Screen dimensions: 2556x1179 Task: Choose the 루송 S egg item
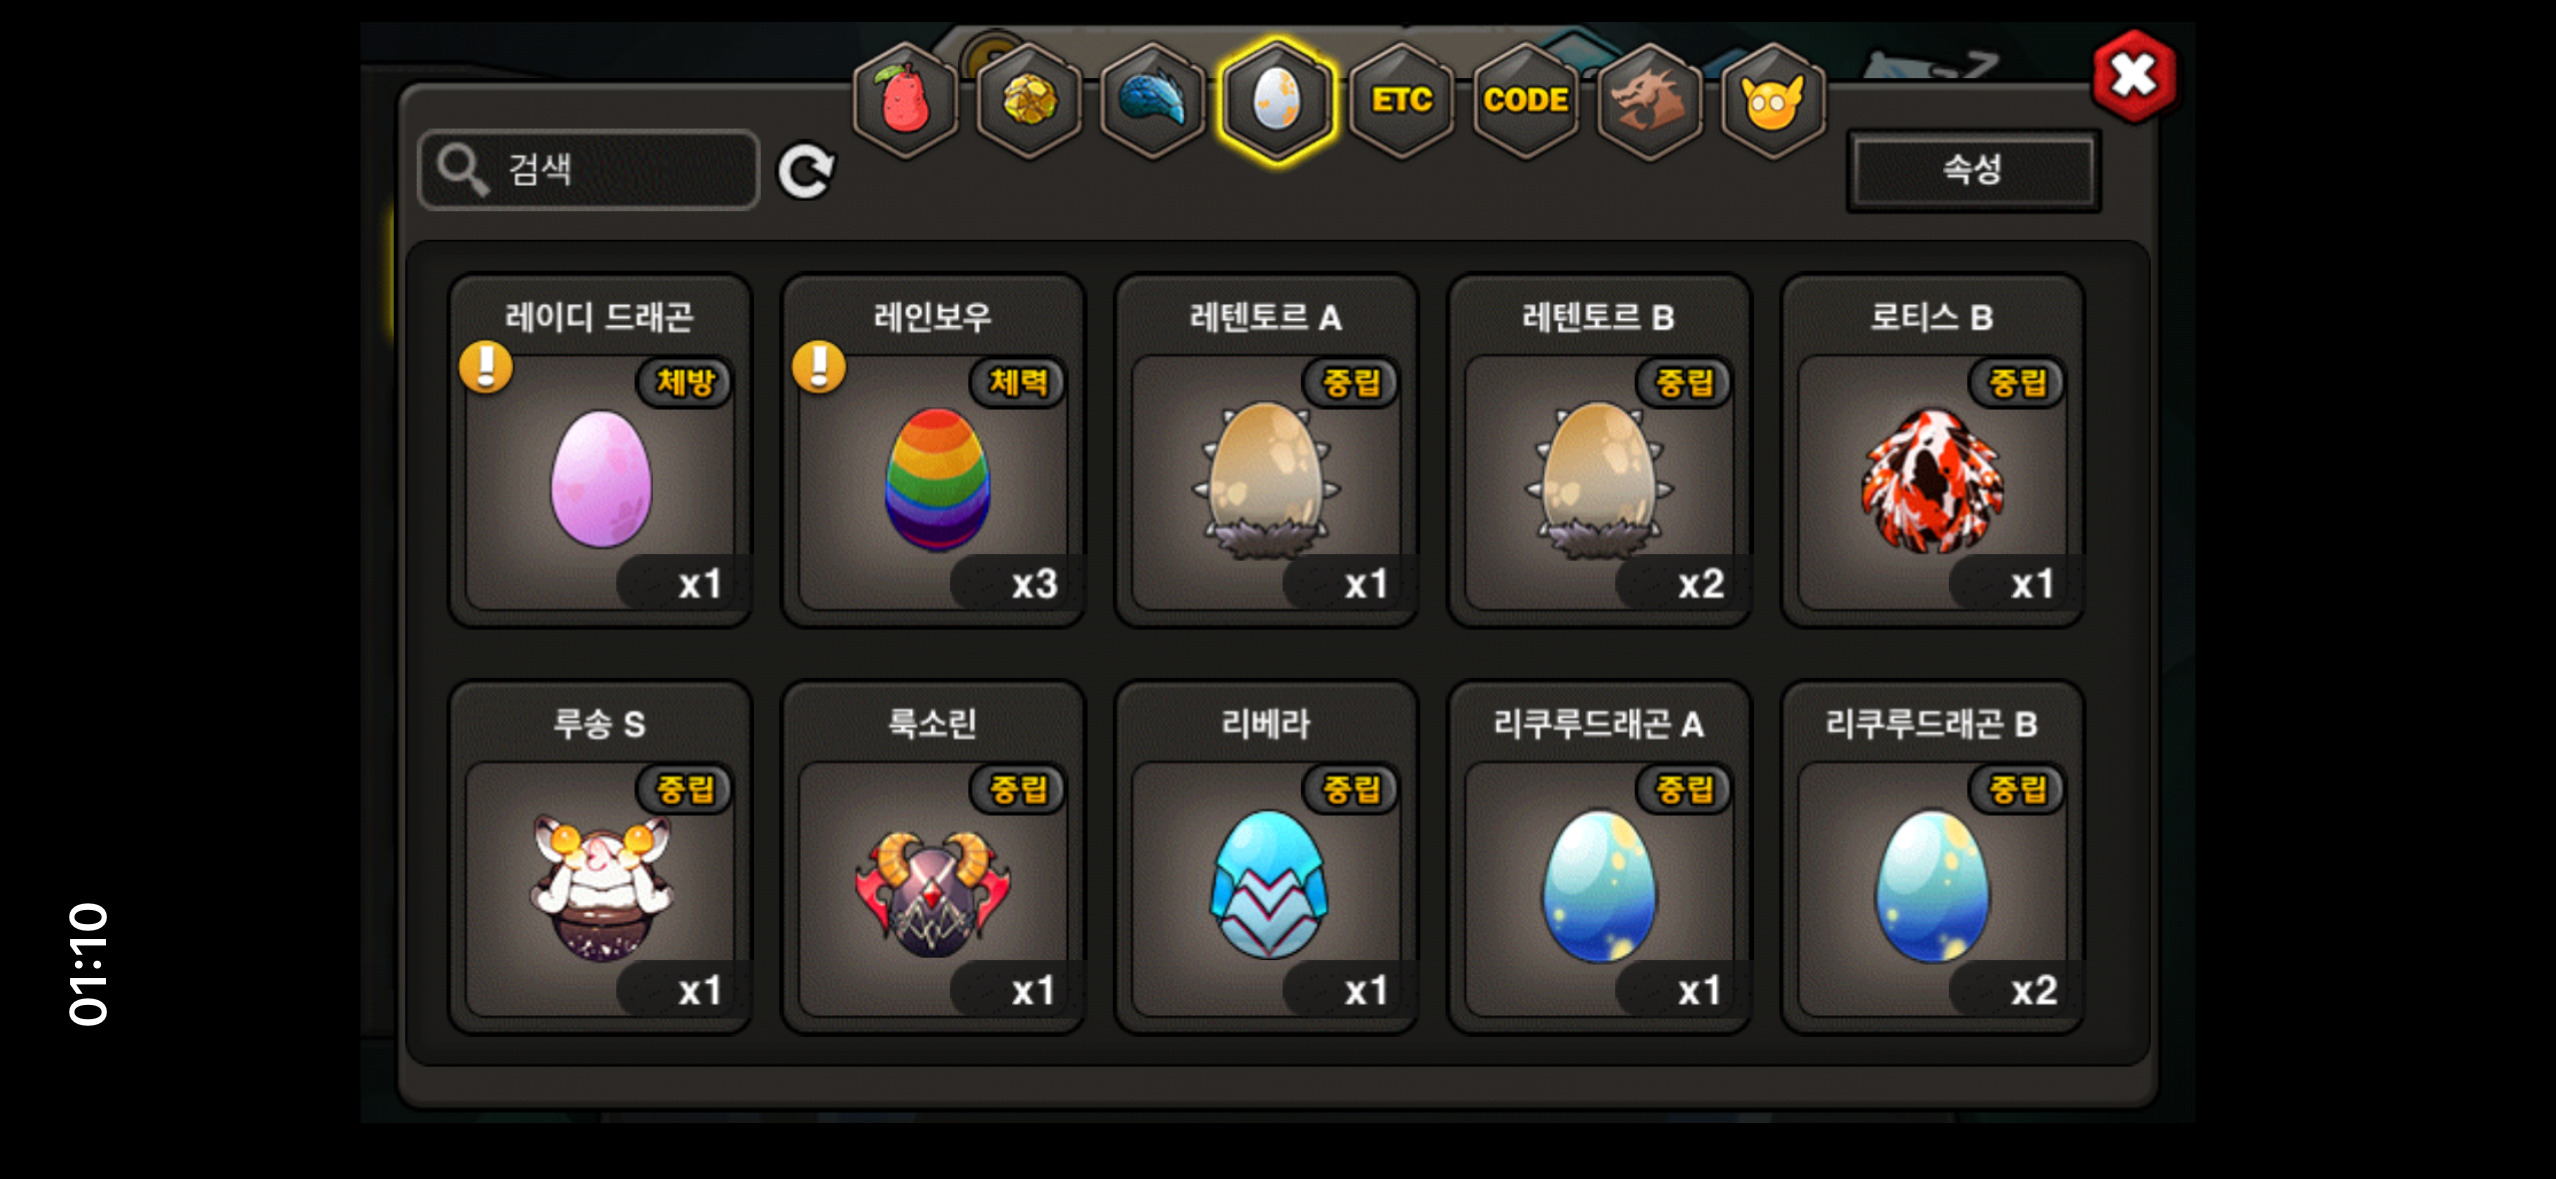(x=600, y=858)
